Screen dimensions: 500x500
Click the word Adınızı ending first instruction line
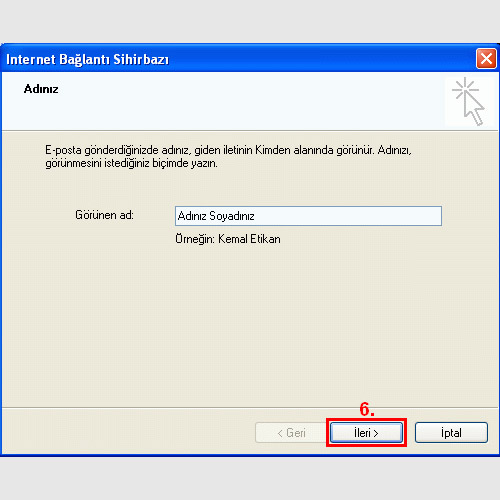coord(395,150)
